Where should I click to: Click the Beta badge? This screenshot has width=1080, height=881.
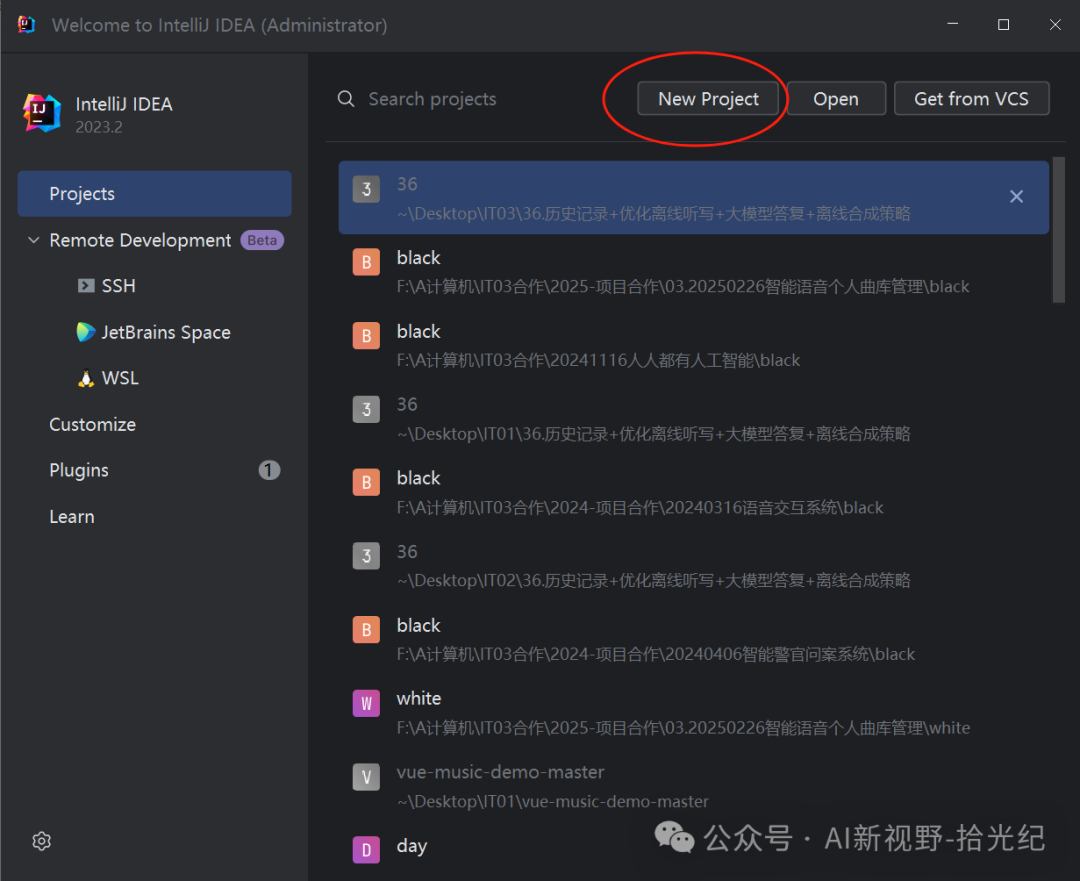[x=262, y=240]
